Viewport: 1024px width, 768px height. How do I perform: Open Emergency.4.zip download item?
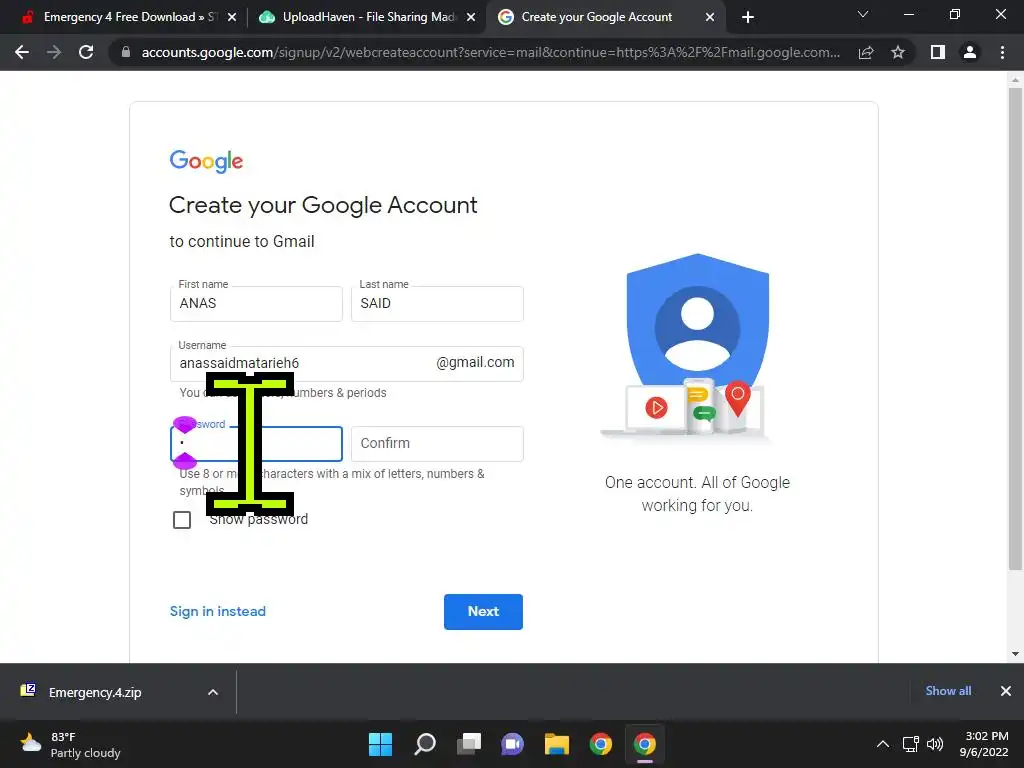coord(95,692)
